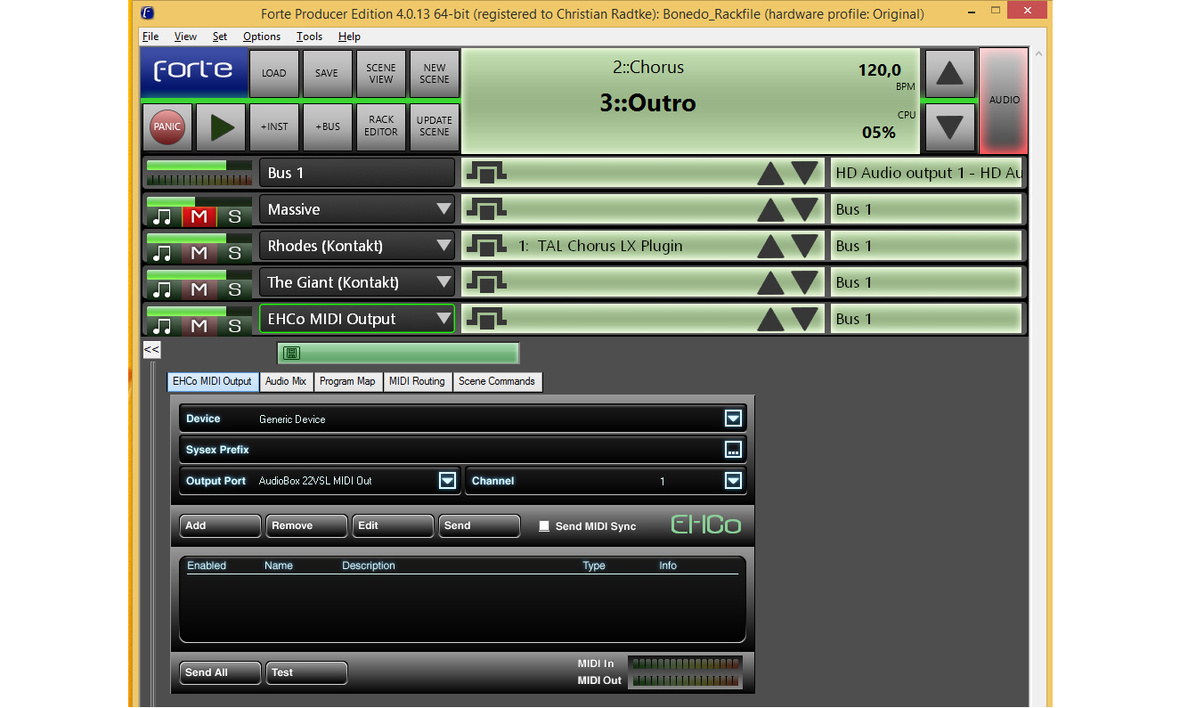Open the Device dropdown list
1180x708 pixels.
pyautogui.click(x=733, y=418)
